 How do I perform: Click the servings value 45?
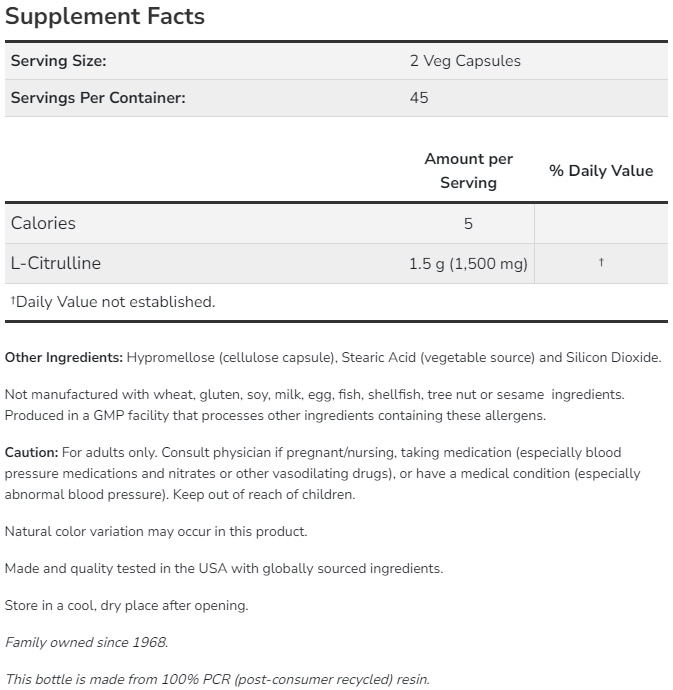(419, 98)
